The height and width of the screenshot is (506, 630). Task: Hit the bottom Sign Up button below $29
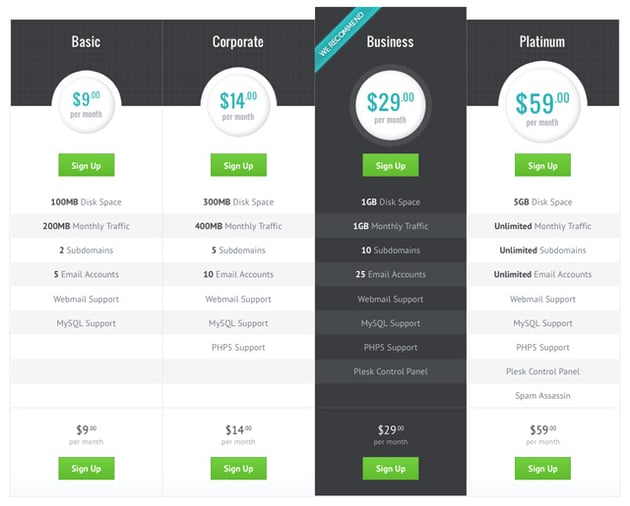[390, 468]
